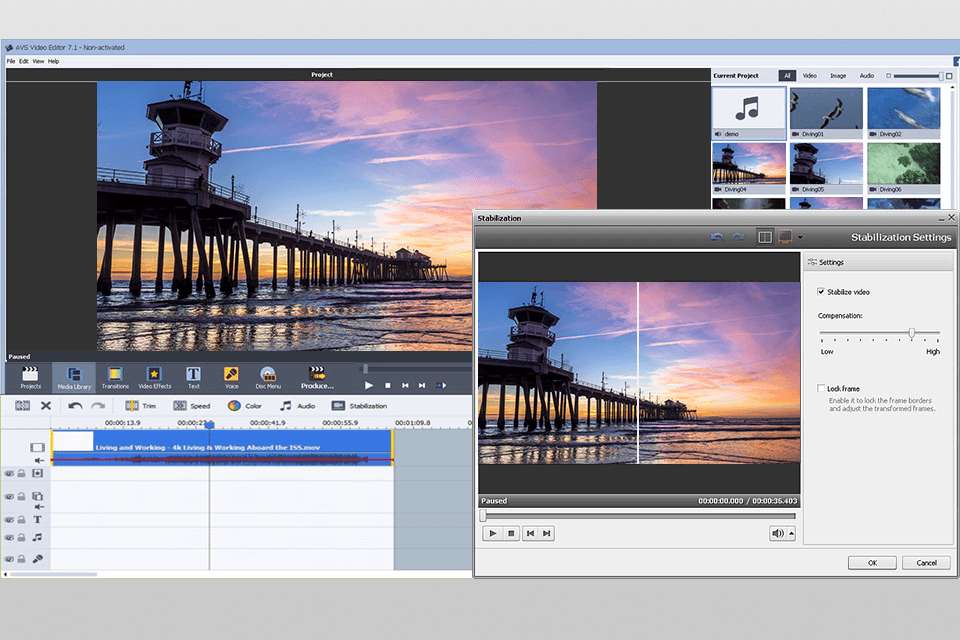Viewport: 960px width, 640px height.
Task: Click the delete X icon in timeline toolbar
Action: coord(46,406)
